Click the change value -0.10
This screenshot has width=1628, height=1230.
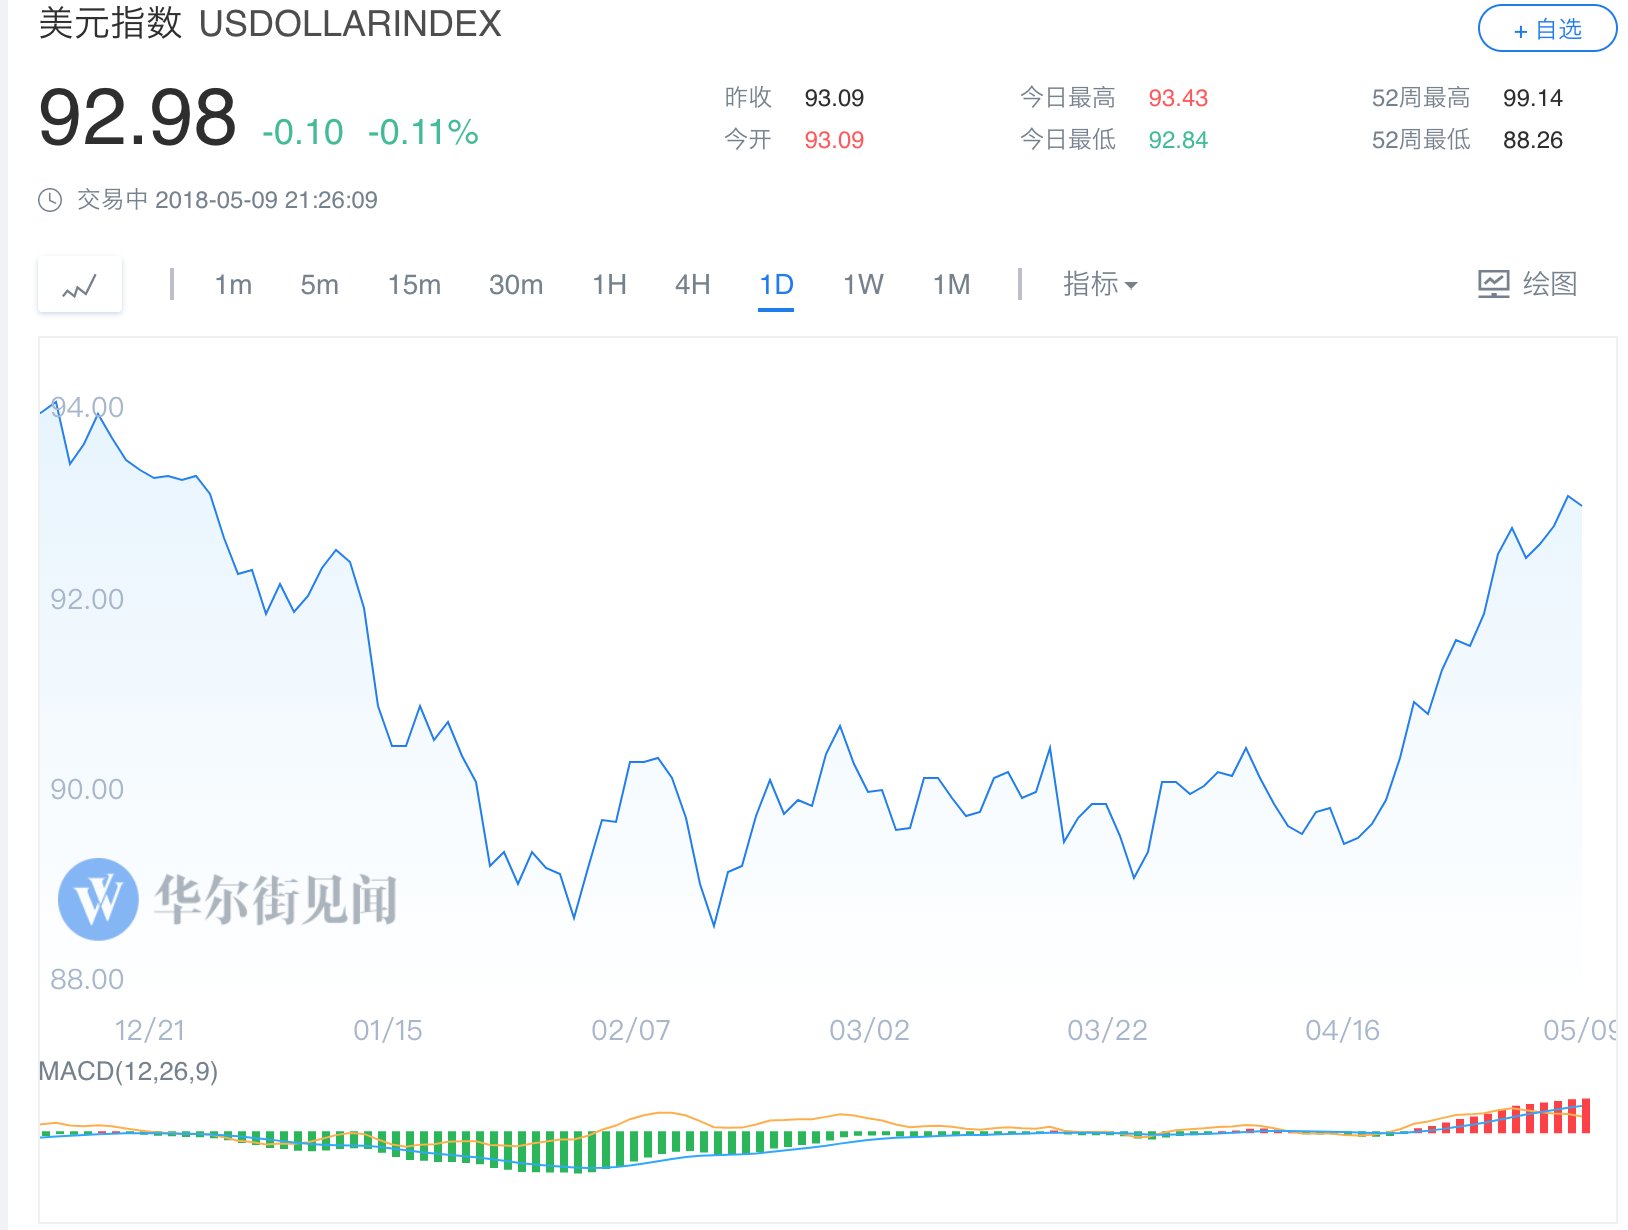(x=302, y=132)
